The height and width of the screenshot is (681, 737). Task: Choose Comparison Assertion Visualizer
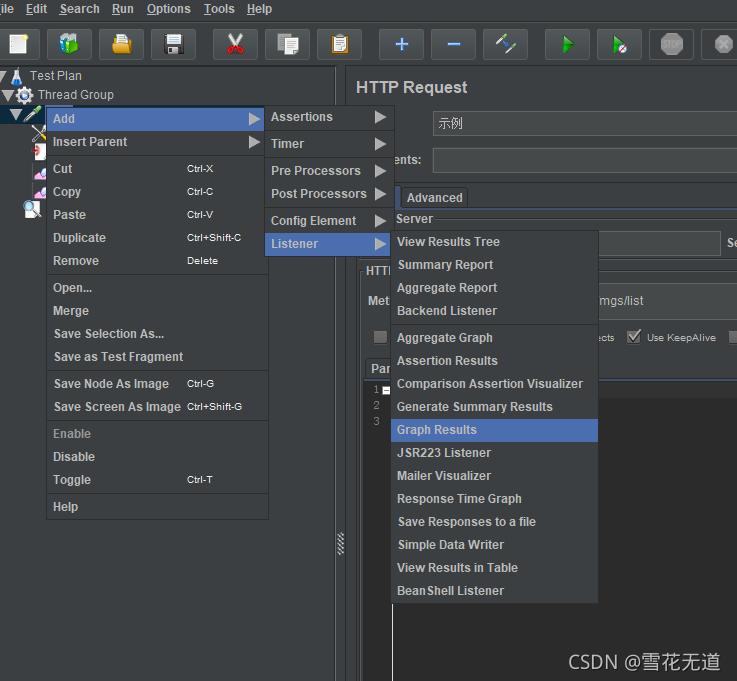click(494, 384)
